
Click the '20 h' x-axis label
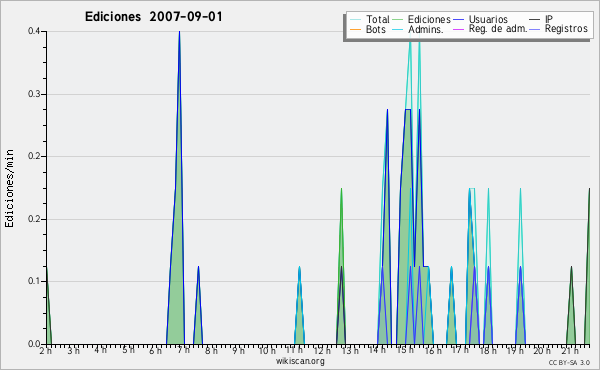(x=542, y=350)
